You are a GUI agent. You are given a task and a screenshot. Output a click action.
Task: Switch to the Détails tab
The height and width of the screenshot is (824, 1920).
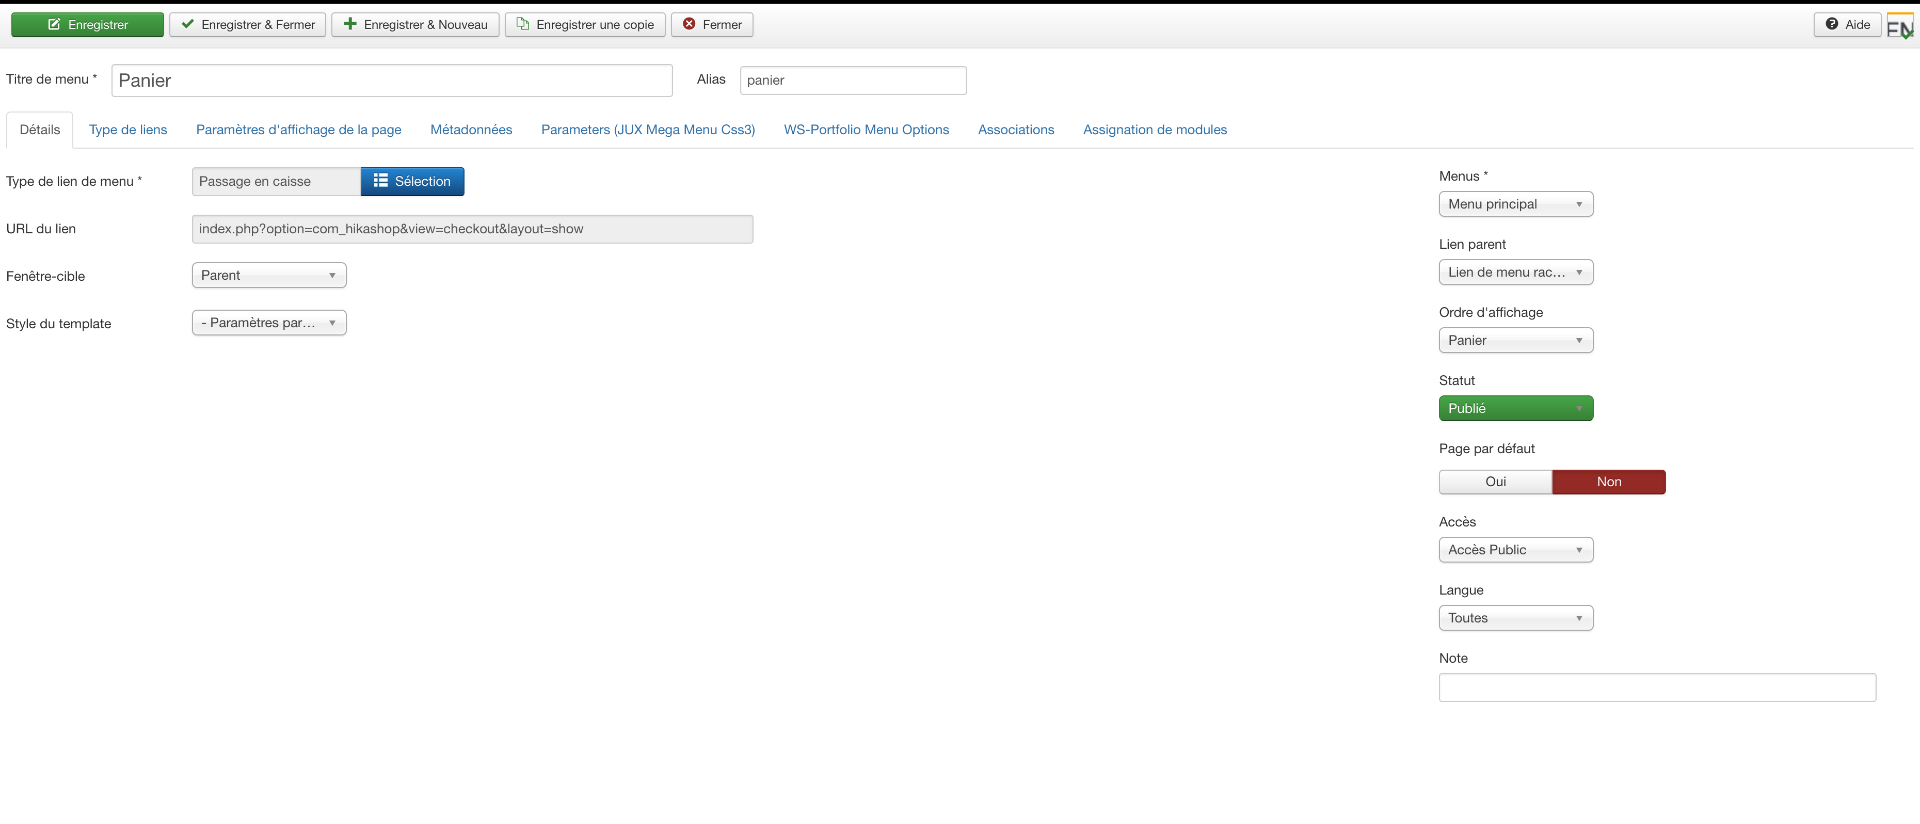pos(40,130)
